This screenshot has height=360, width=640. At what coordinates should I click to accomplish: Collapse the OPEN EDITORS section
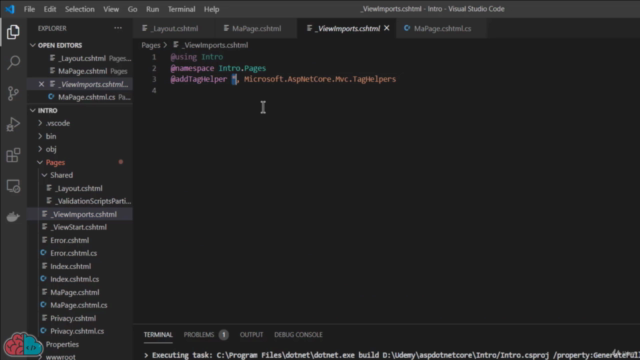point(80,45)
